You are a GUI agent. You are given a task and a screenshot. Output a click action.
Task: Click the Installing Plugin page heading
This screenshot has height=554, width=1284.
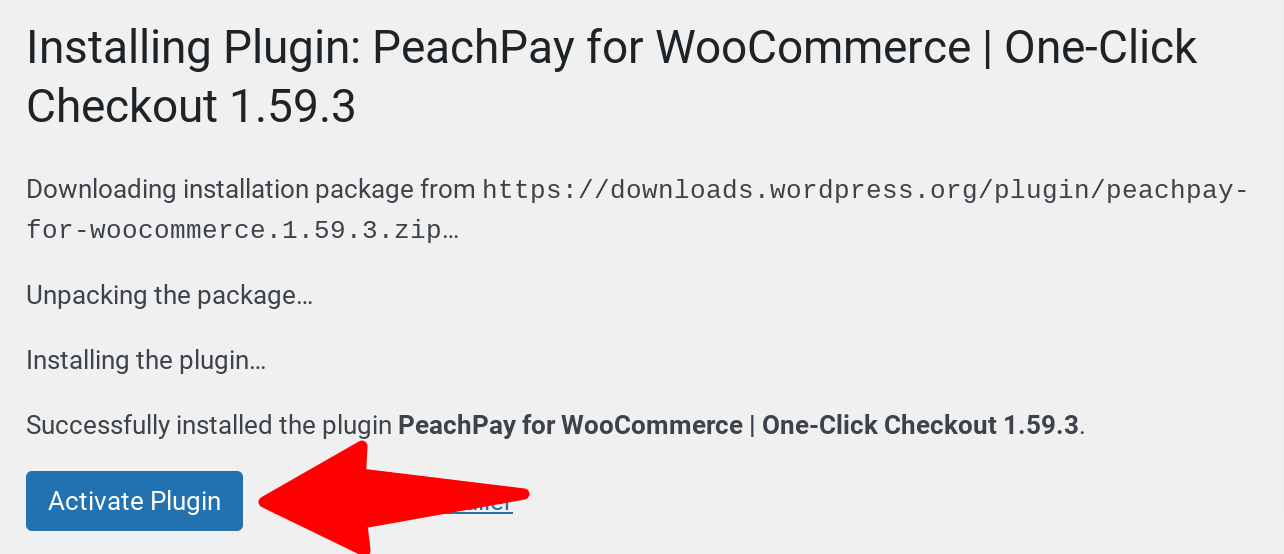tap(611, 77)
